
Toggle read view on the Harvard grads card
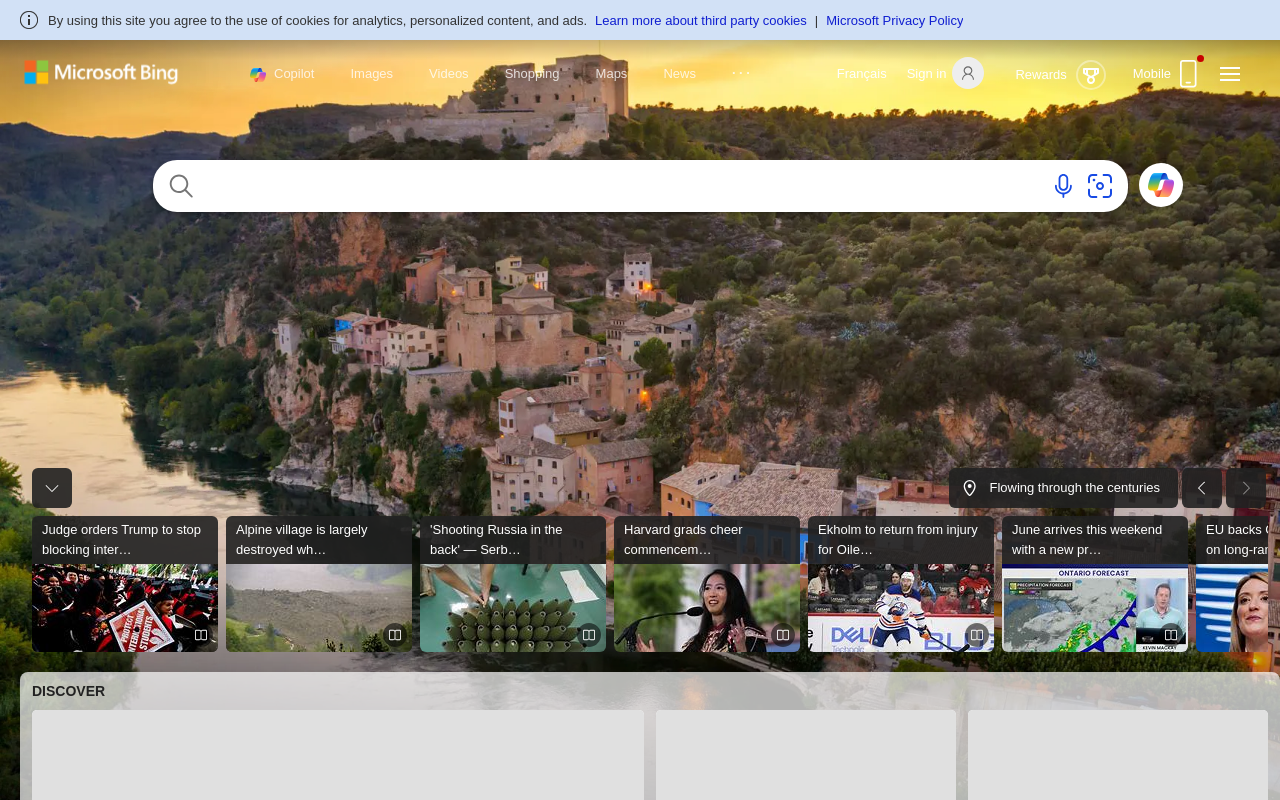(781, 634)
